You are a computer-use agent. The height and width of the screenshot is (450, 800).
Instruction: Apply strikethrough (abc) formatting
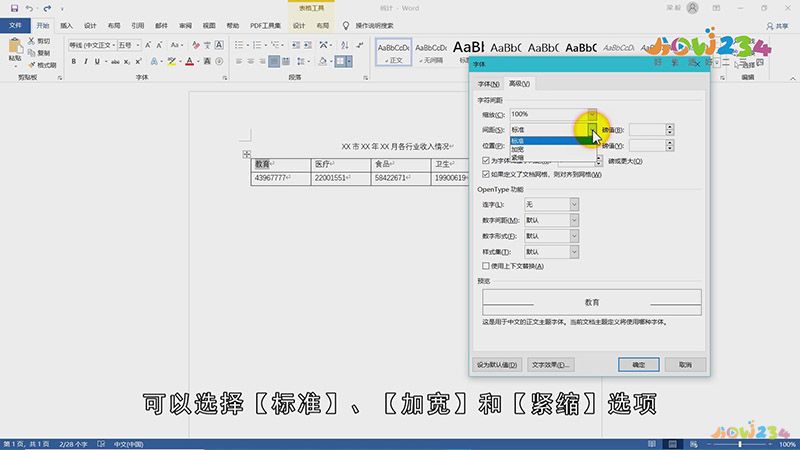pyautogui.click(x=115, y=62)
